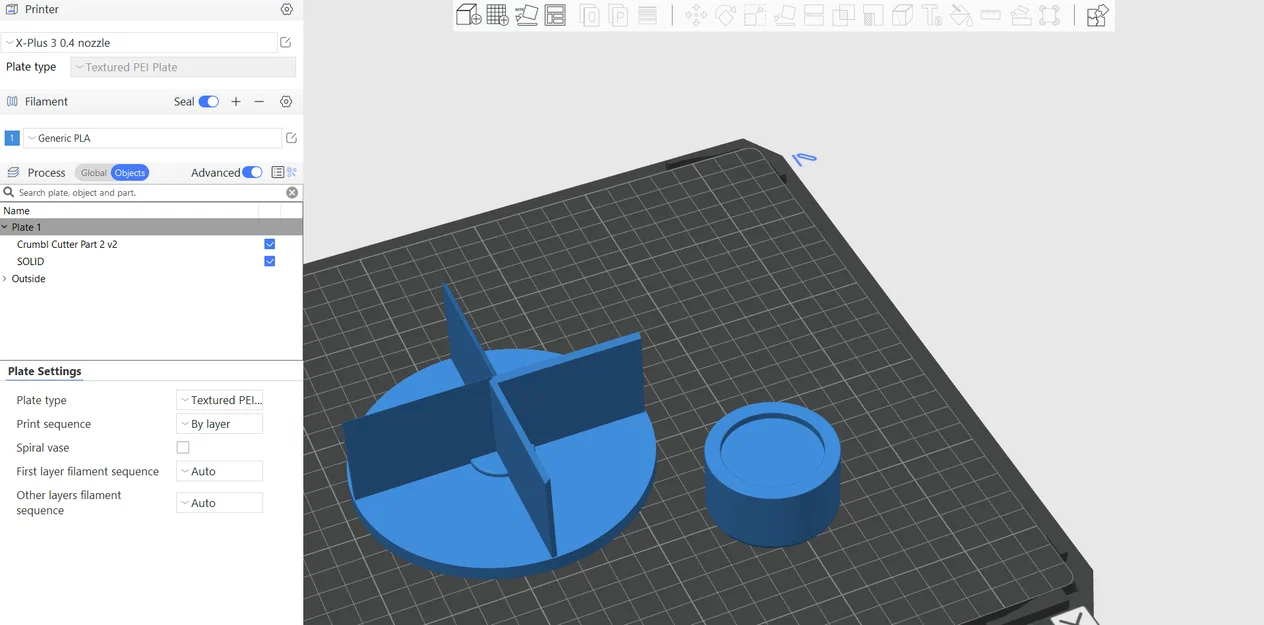Open Textured PEI Plate dropdown under Printer
Image resolution: width=1264 pixels, height=625 pixels.
point(183,67)
